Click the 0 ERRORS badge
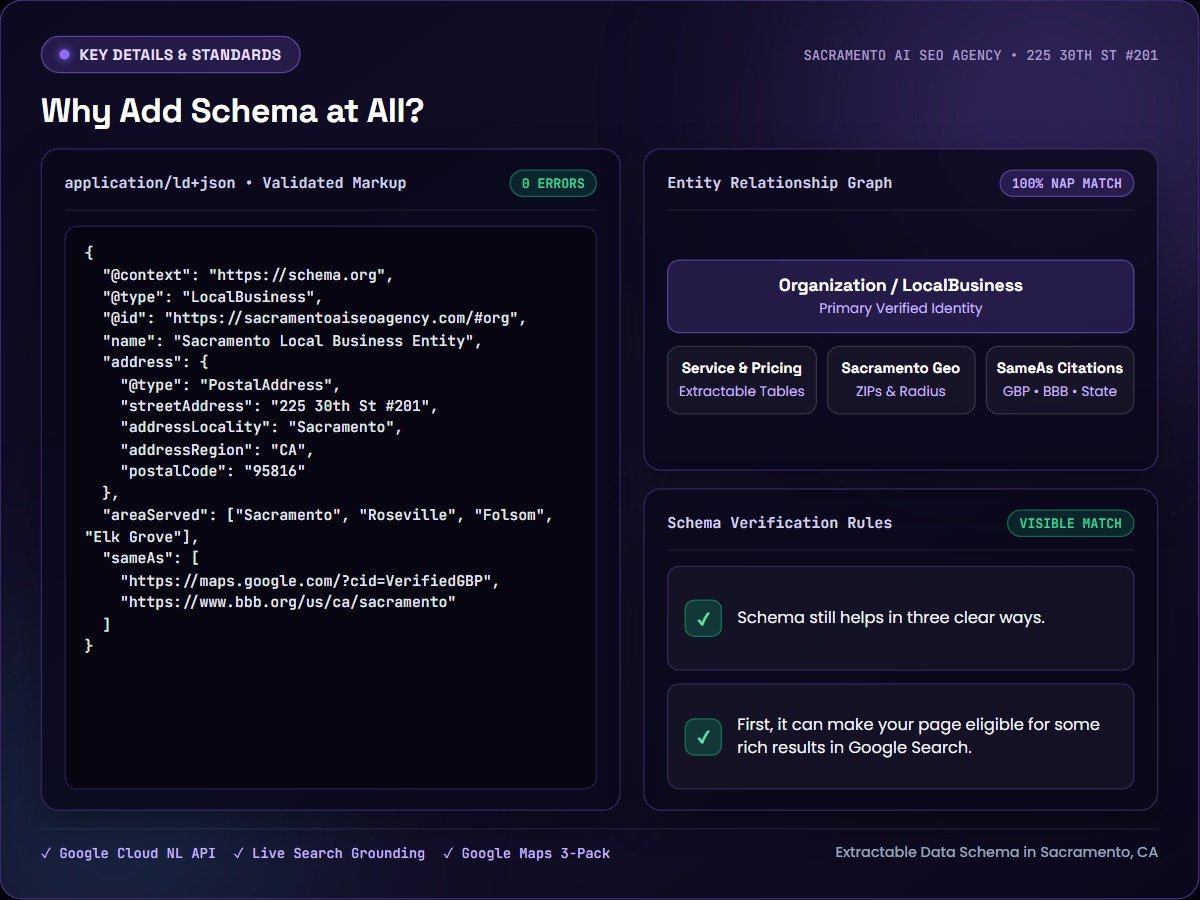The image size is (1200, 900). (x=553, y=183)
